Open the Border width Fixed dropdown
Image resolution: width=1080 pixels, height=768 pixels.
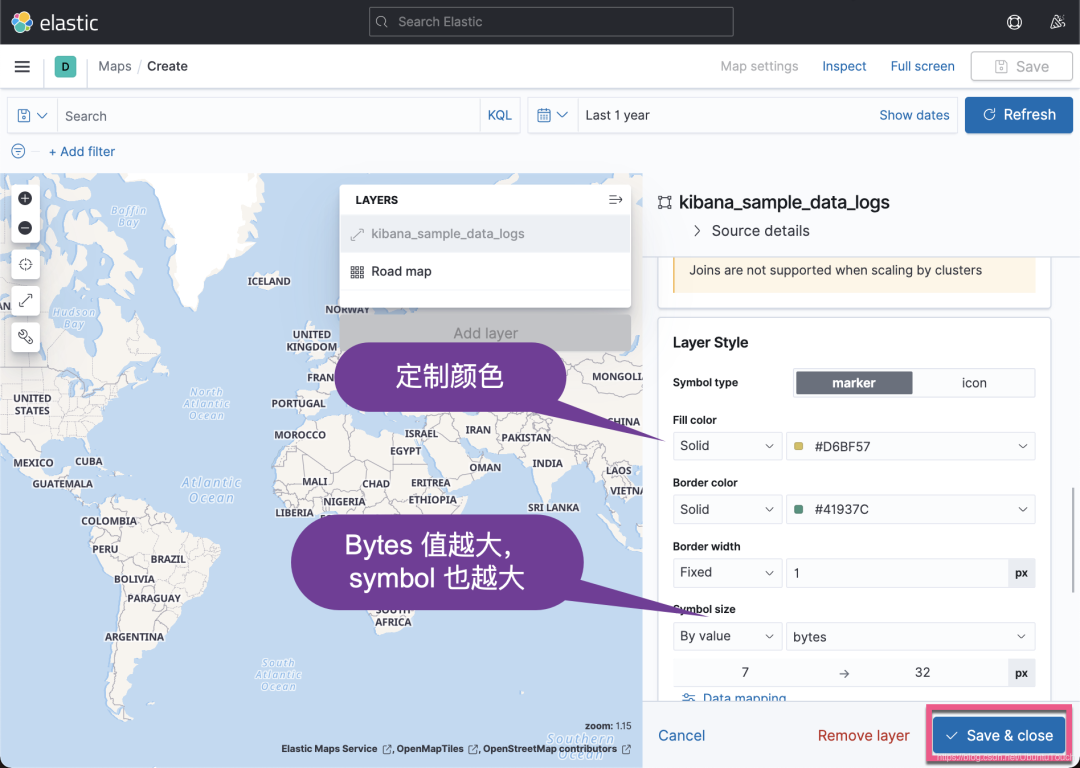point(727,572)
